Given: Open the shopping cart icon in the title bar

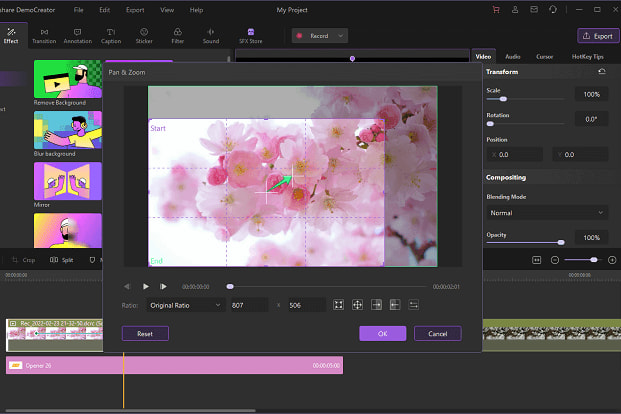Looking at the screenshot, I should tap(495, 9).
